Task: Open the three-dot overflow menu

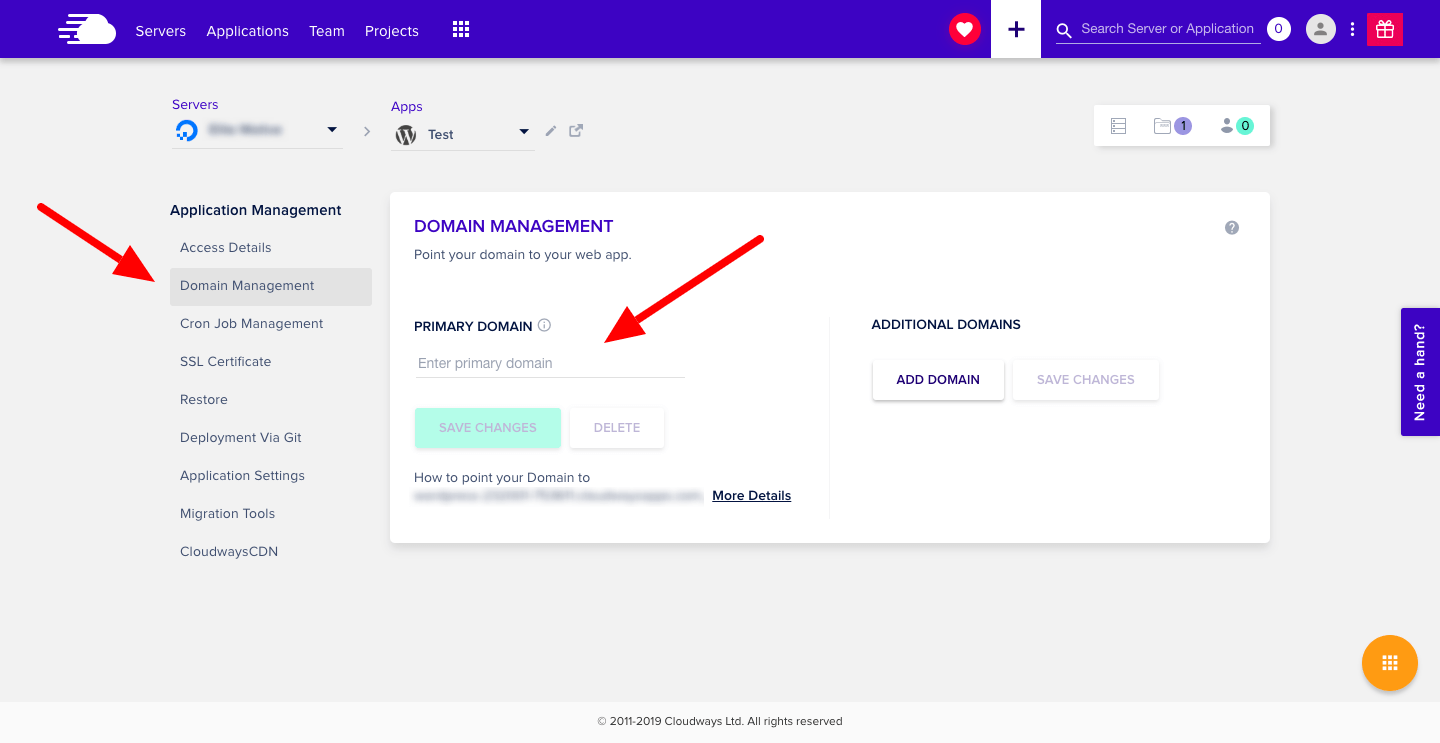Action: 1353,29
